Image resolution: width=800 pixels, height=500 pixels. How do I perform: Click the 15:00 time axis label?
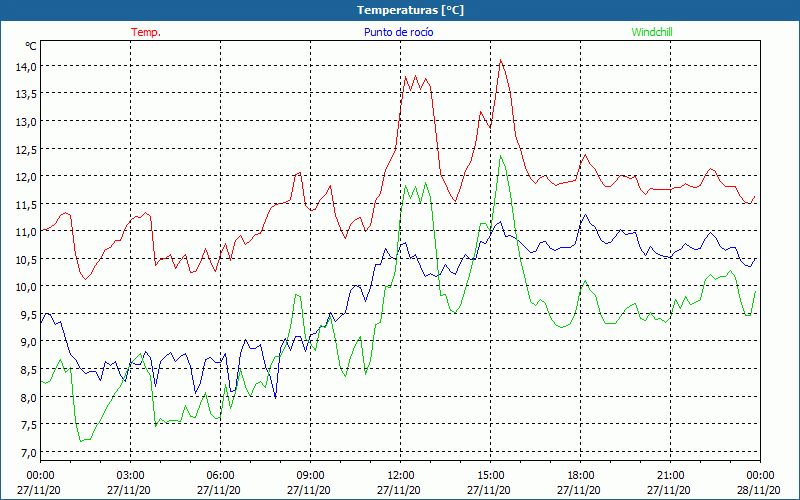pos(490,475)
